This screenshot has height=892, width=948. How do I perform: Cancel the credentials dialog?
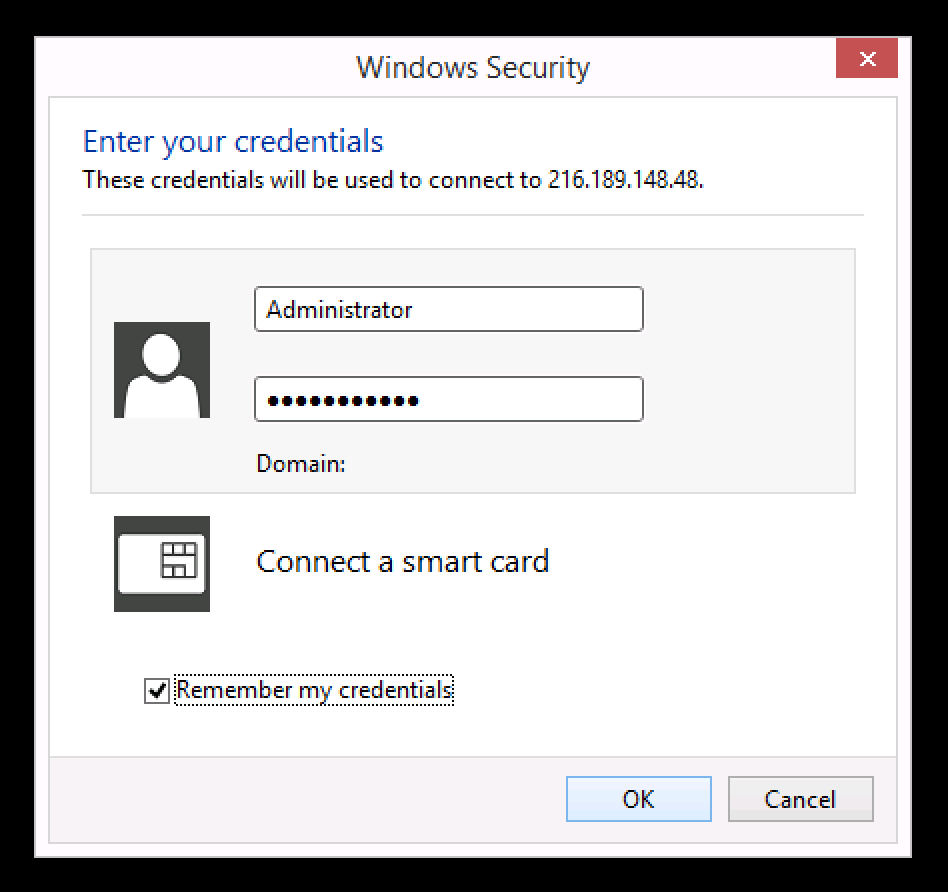tap(800, 799)
